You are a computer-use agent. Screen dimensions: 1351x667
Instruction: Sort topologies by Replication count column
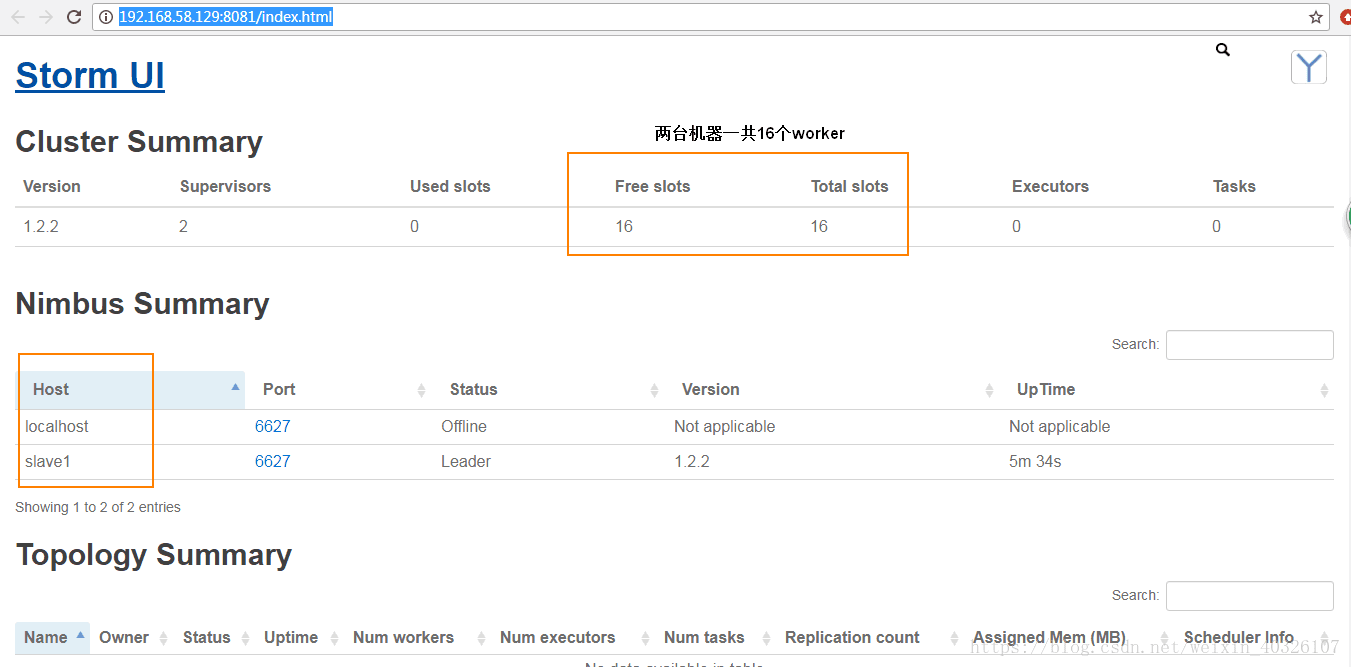[870, 638]
